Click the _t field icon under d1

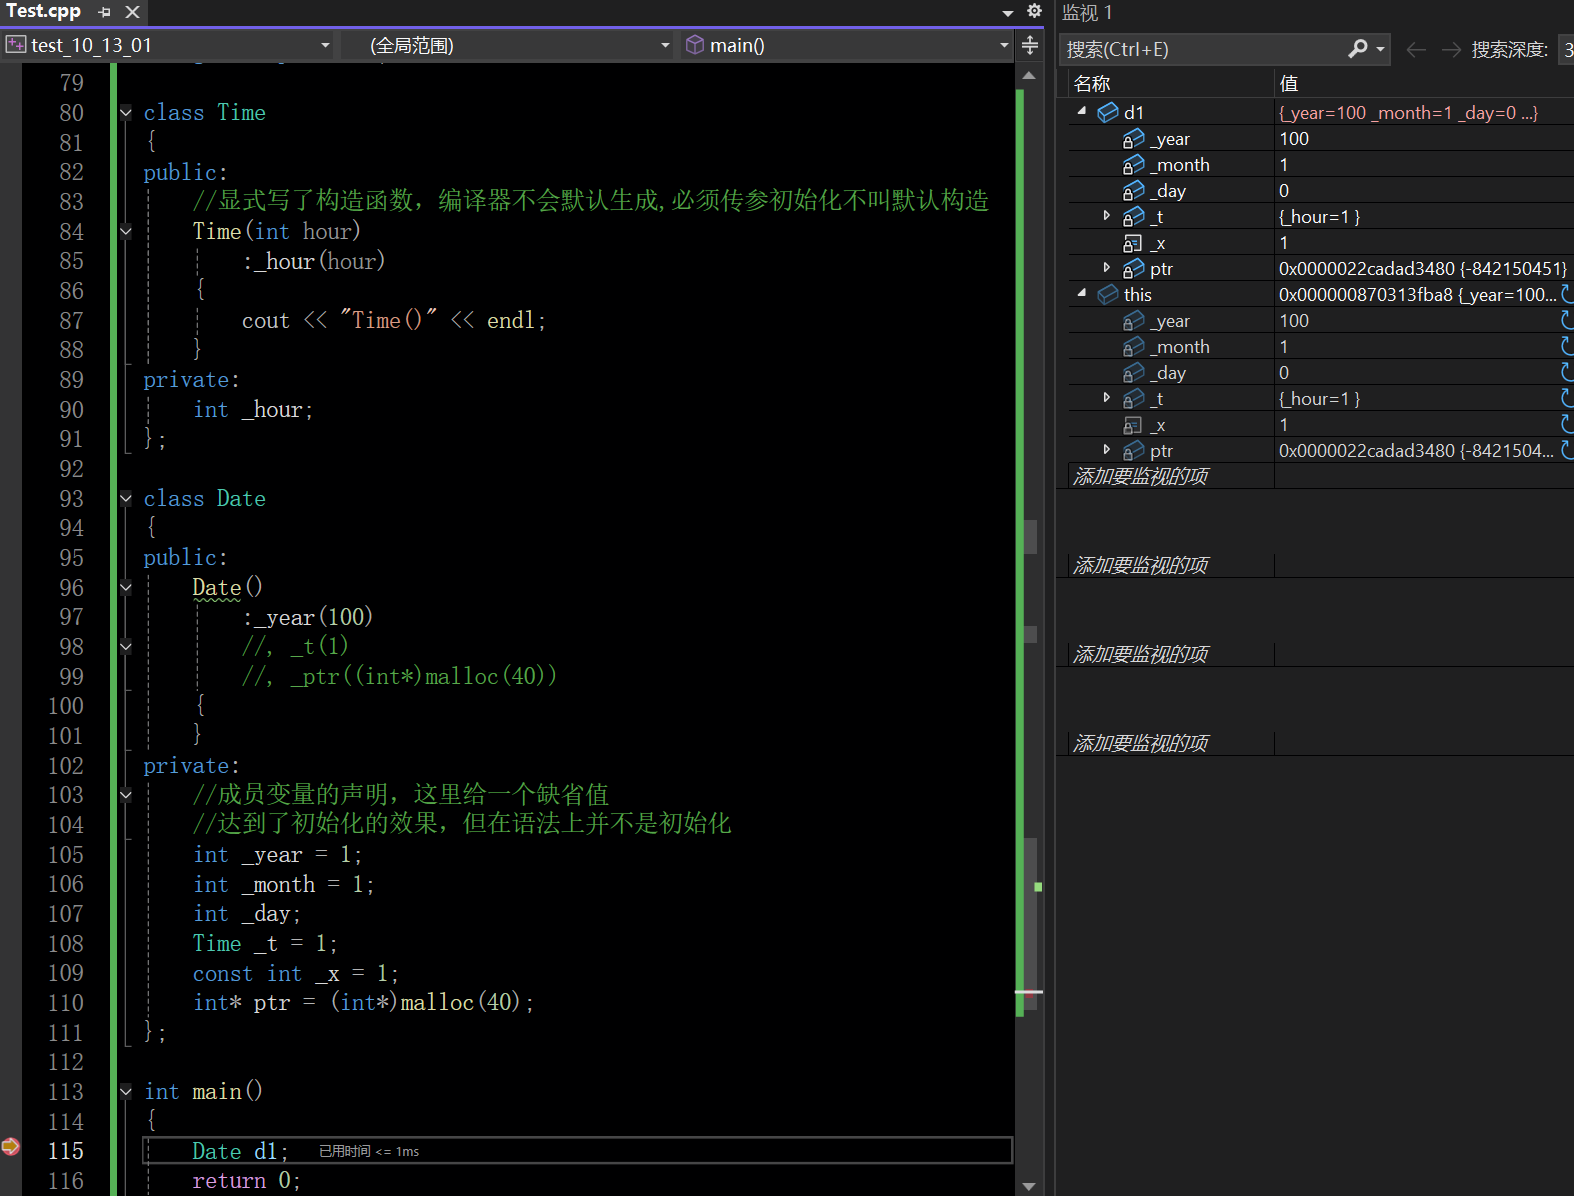pyautogui.click(x=1133, y=216)
